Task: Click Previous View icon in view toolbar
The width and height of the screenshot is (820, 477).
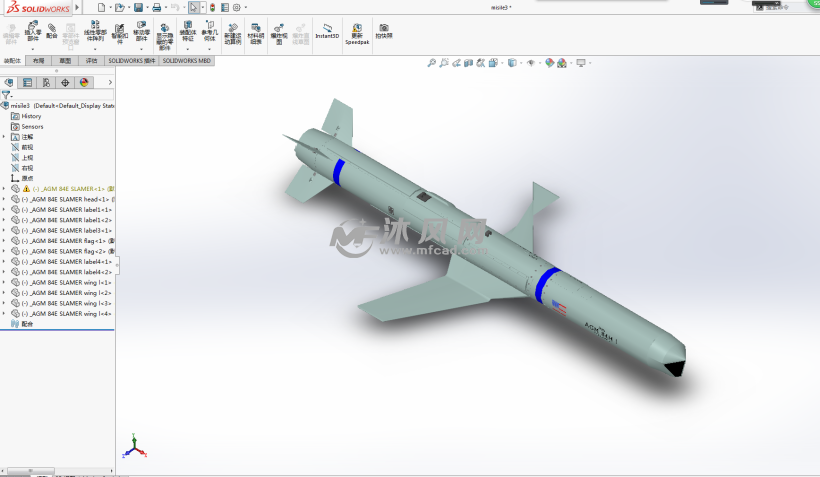Action: [457, 63]
